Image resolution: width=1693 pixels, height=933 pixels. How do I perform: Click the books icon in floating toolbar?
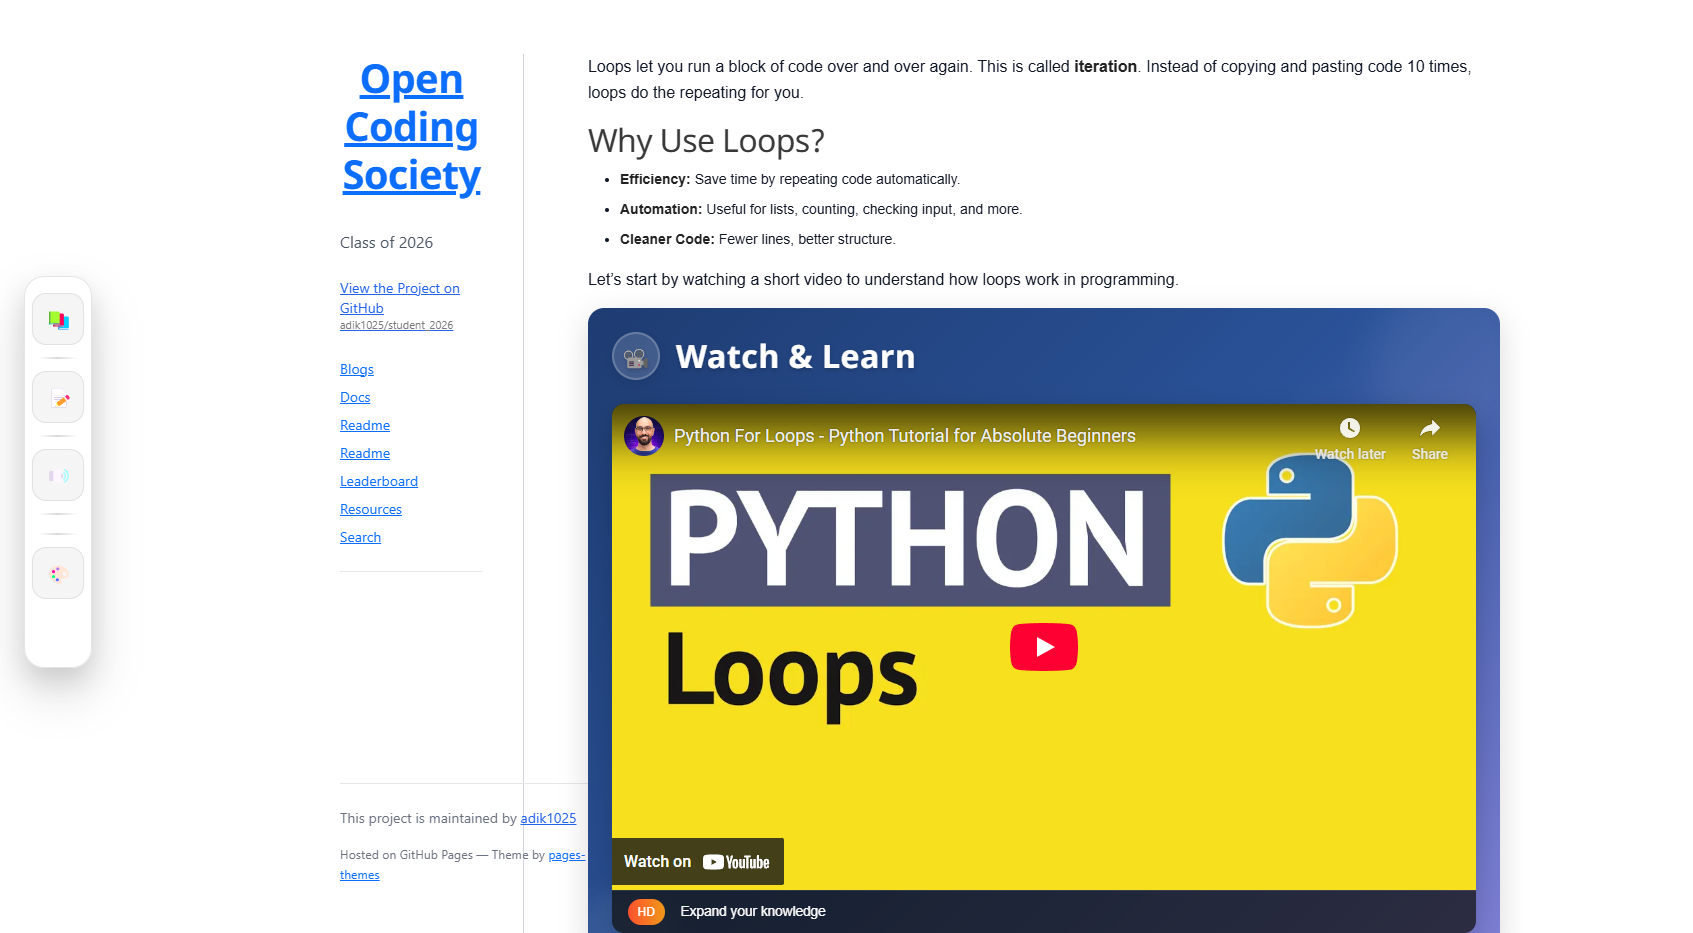pyautogui.click(x=58, y=320)
